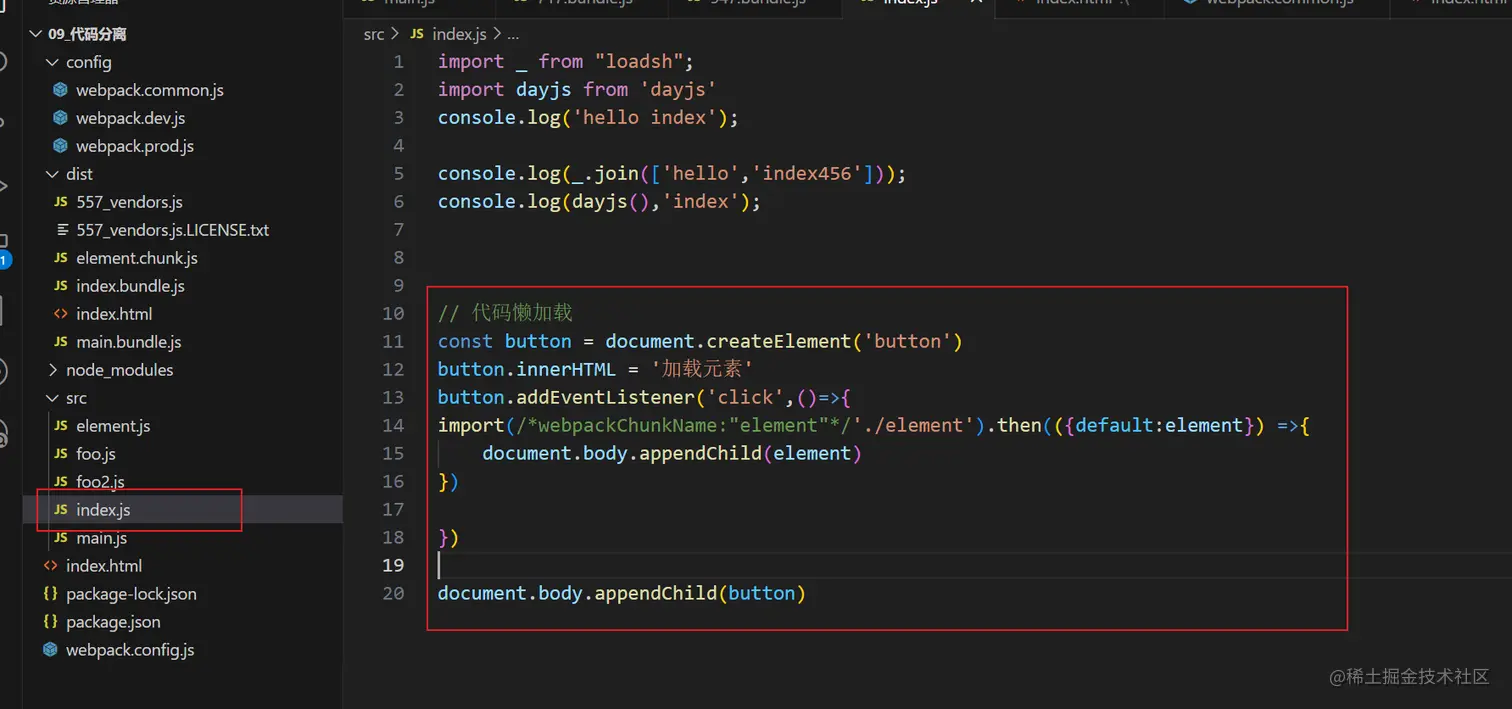This screenshot has width=1512, height=709.
Task: Click the button.addEventListener('click' line
Action: pyautogui.click(x=644, y=398)
